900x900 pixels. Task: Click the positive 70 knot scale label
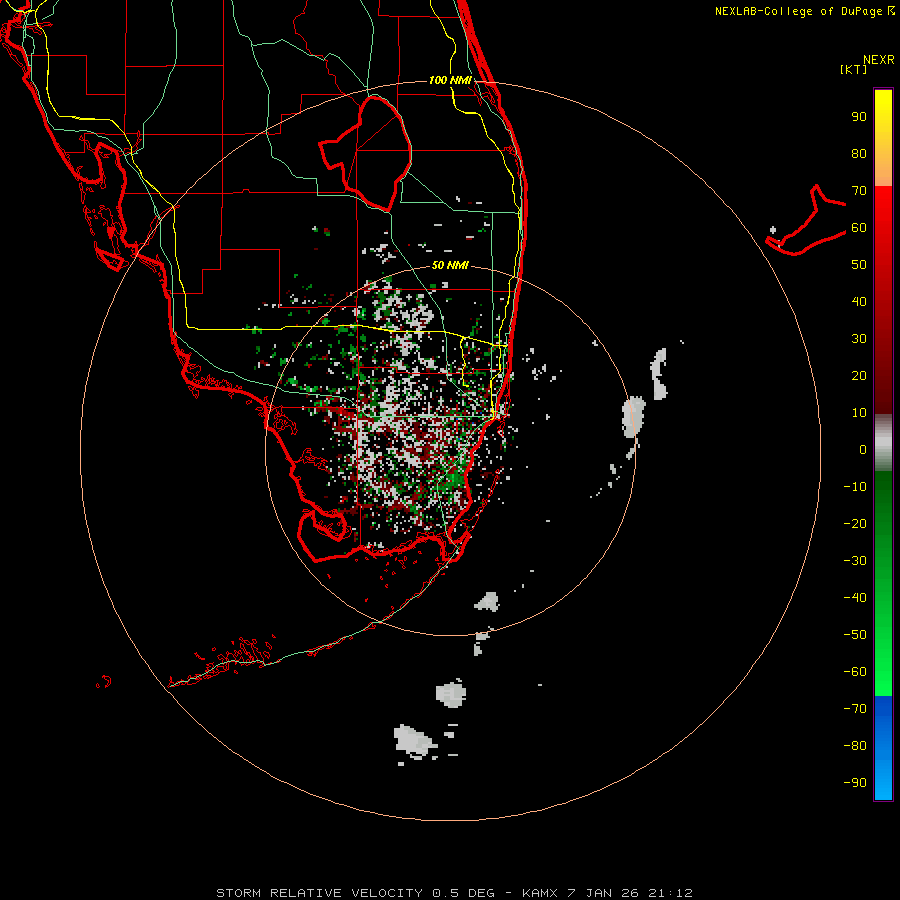coord(859,191)
